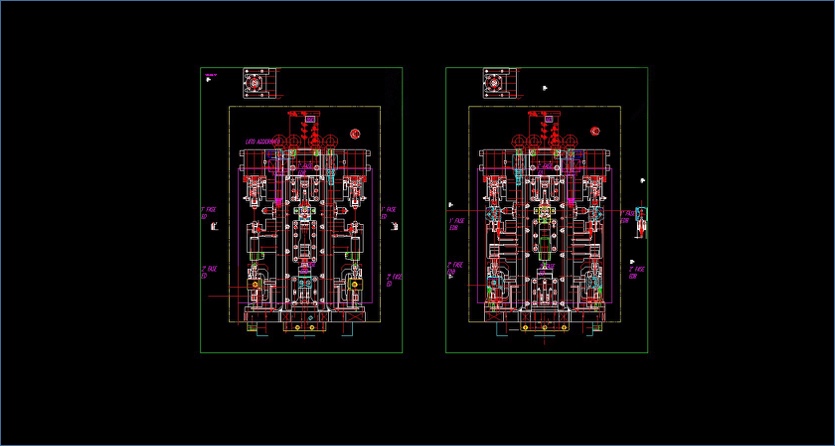This screenshot has height=446, width=835.
Task: Click the white marker left of left drawing
Action: tap(218, 227)
